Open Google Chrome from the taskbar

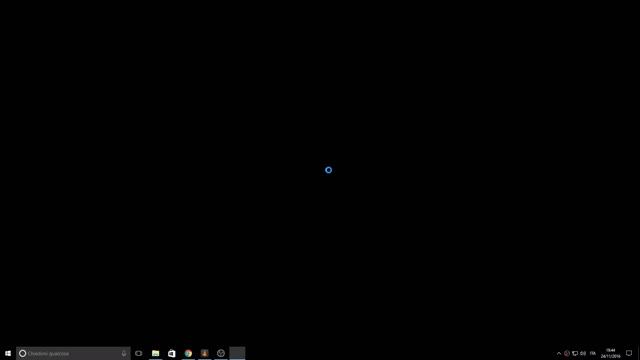[188, 353]
